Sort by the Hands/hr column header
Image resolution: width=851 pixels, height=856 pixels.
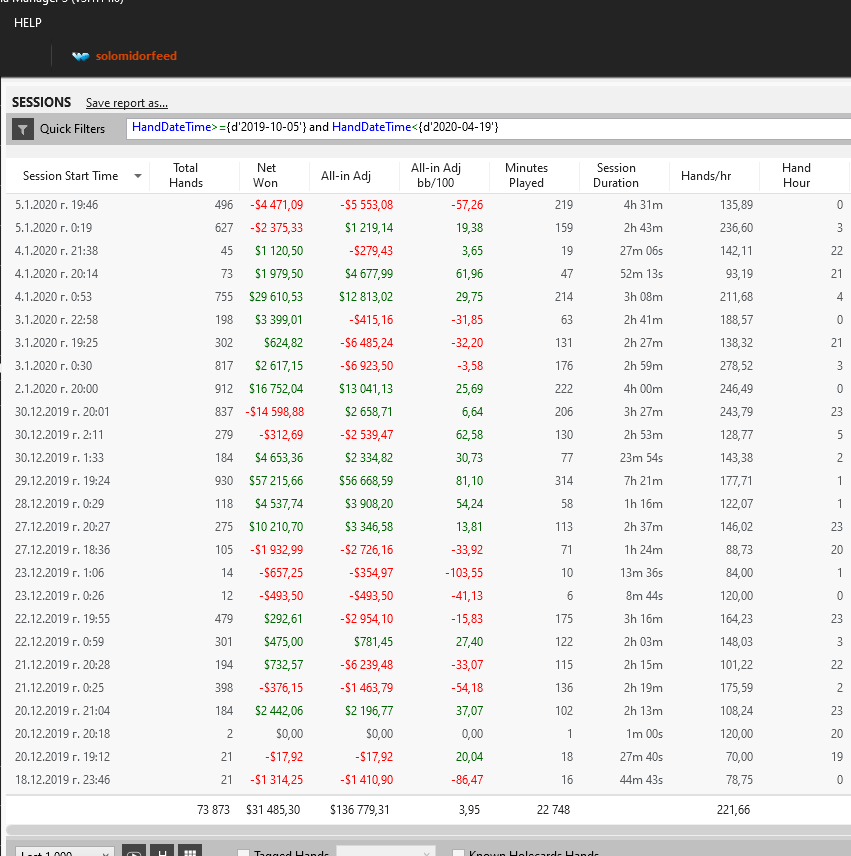click(x=705, y=176)
